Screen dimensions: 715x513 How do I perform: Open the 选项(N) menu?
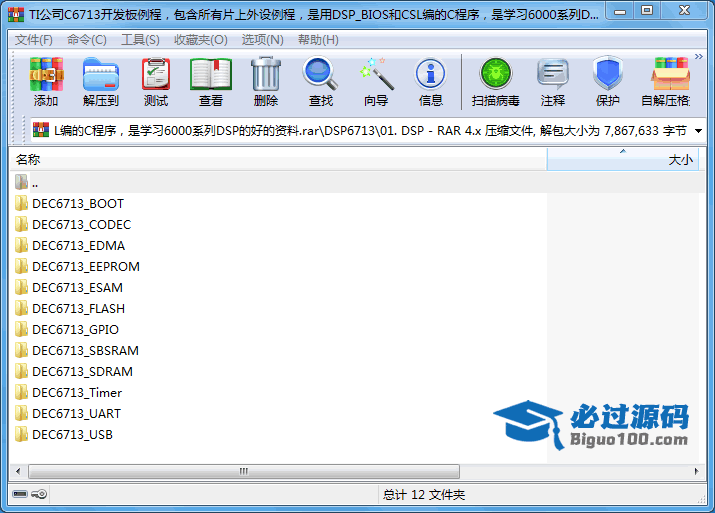pos(263,40)
